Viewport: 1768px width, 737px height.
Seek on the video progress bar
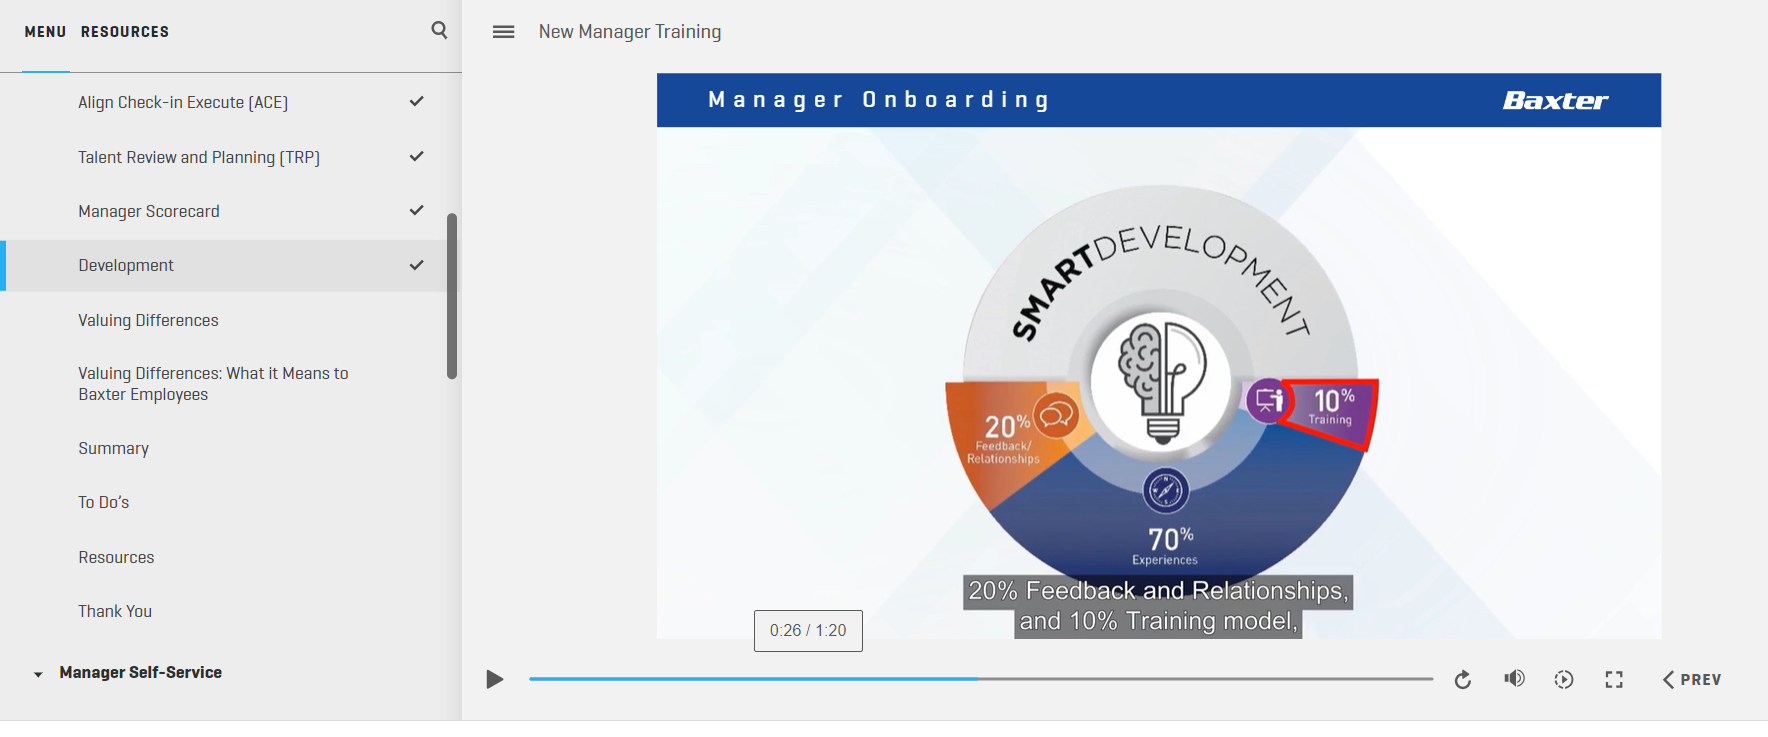[x=981, y=679]
